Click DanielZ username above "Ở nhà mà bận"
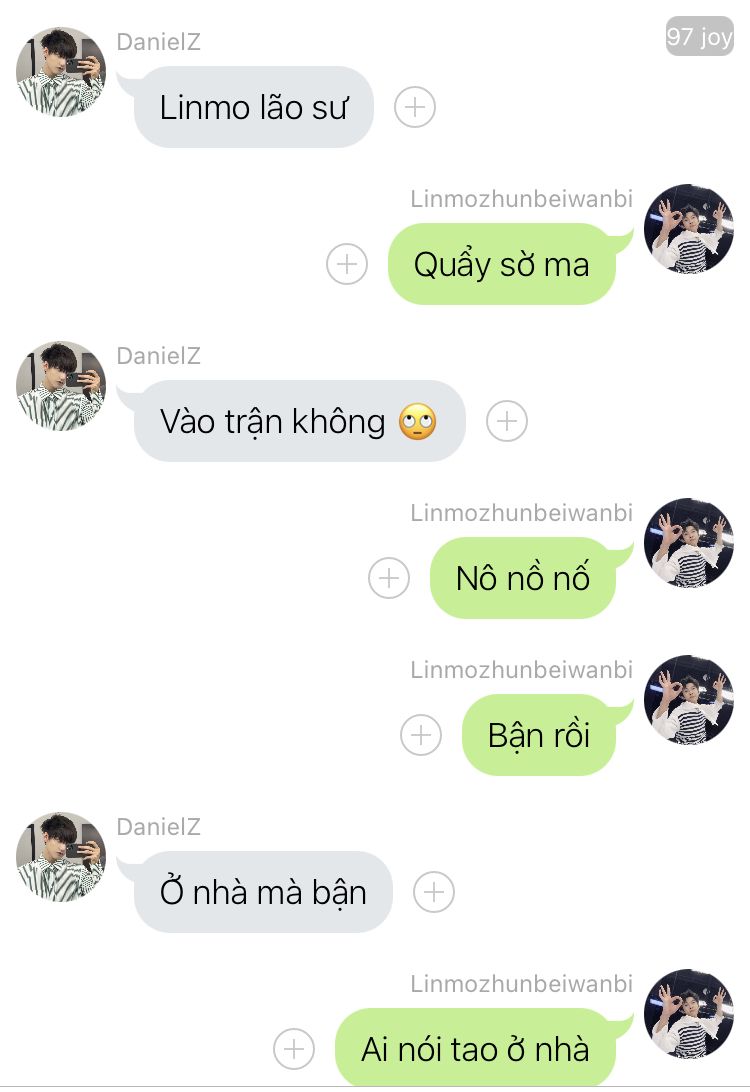750x1092 pixels. pyautogui.click(x=159, y=827)
